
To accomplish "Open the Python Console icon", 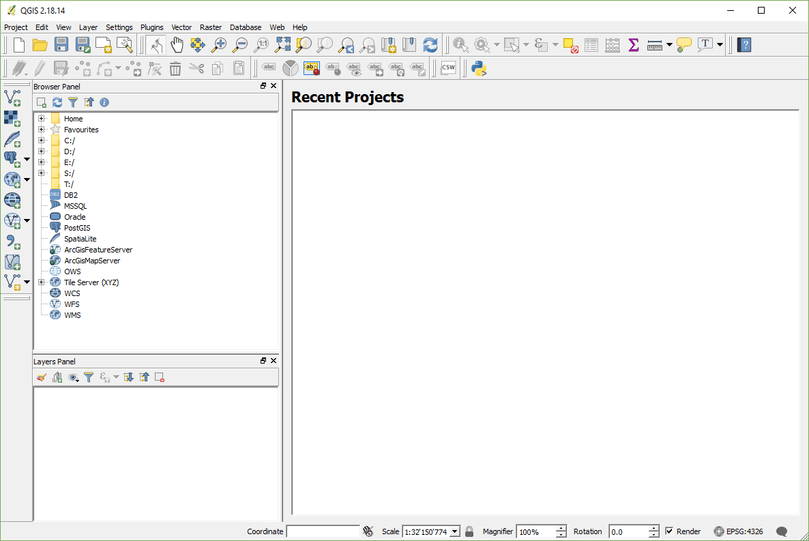I will pyautogui.click(x=479, y=68).
